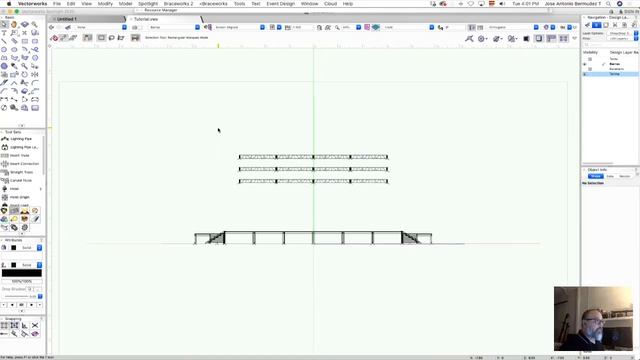Select the Data tab in Object Info
Viewport: 640px width, 360px height.
tap(610, 176)
